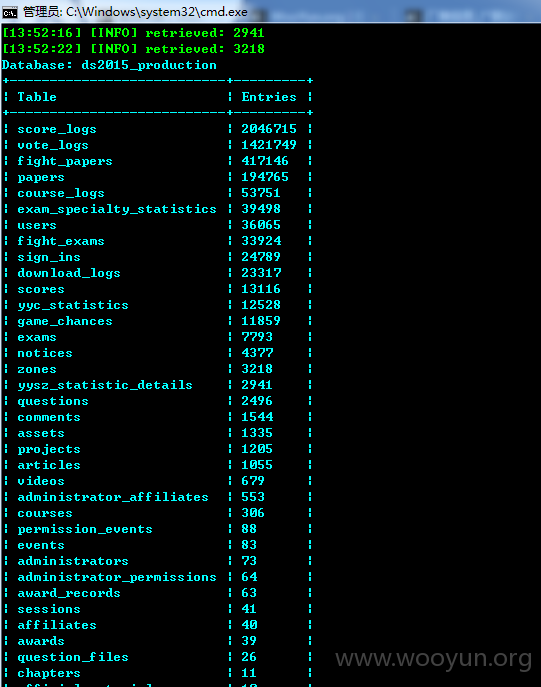Click the Table column header

[x=37, y=97]
